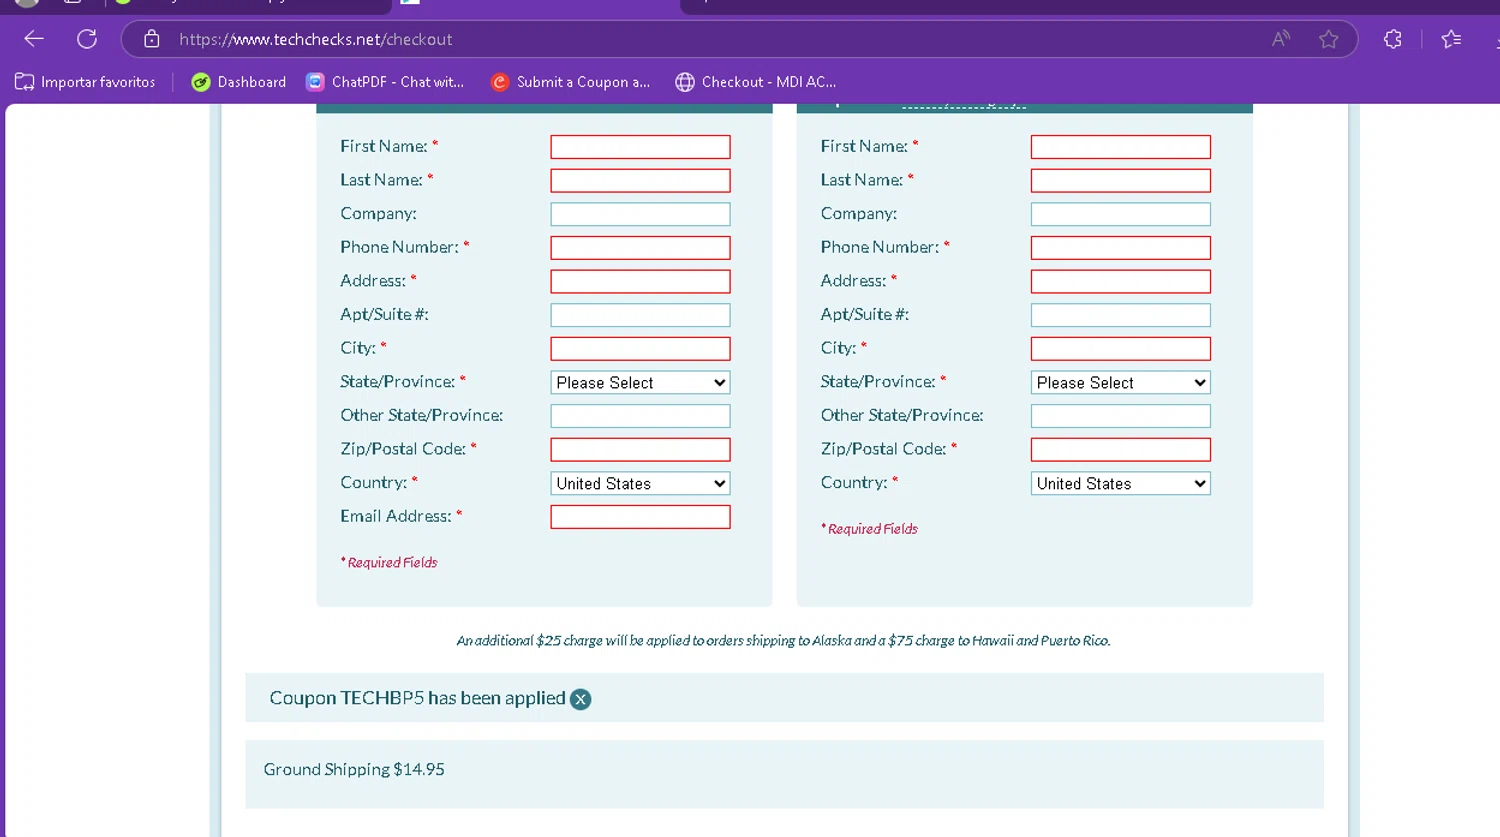Viewport: 1500px width, 837px height.
Task: Open billing Country dropdown
Action: pyautogui.click(x=640, y=483)
